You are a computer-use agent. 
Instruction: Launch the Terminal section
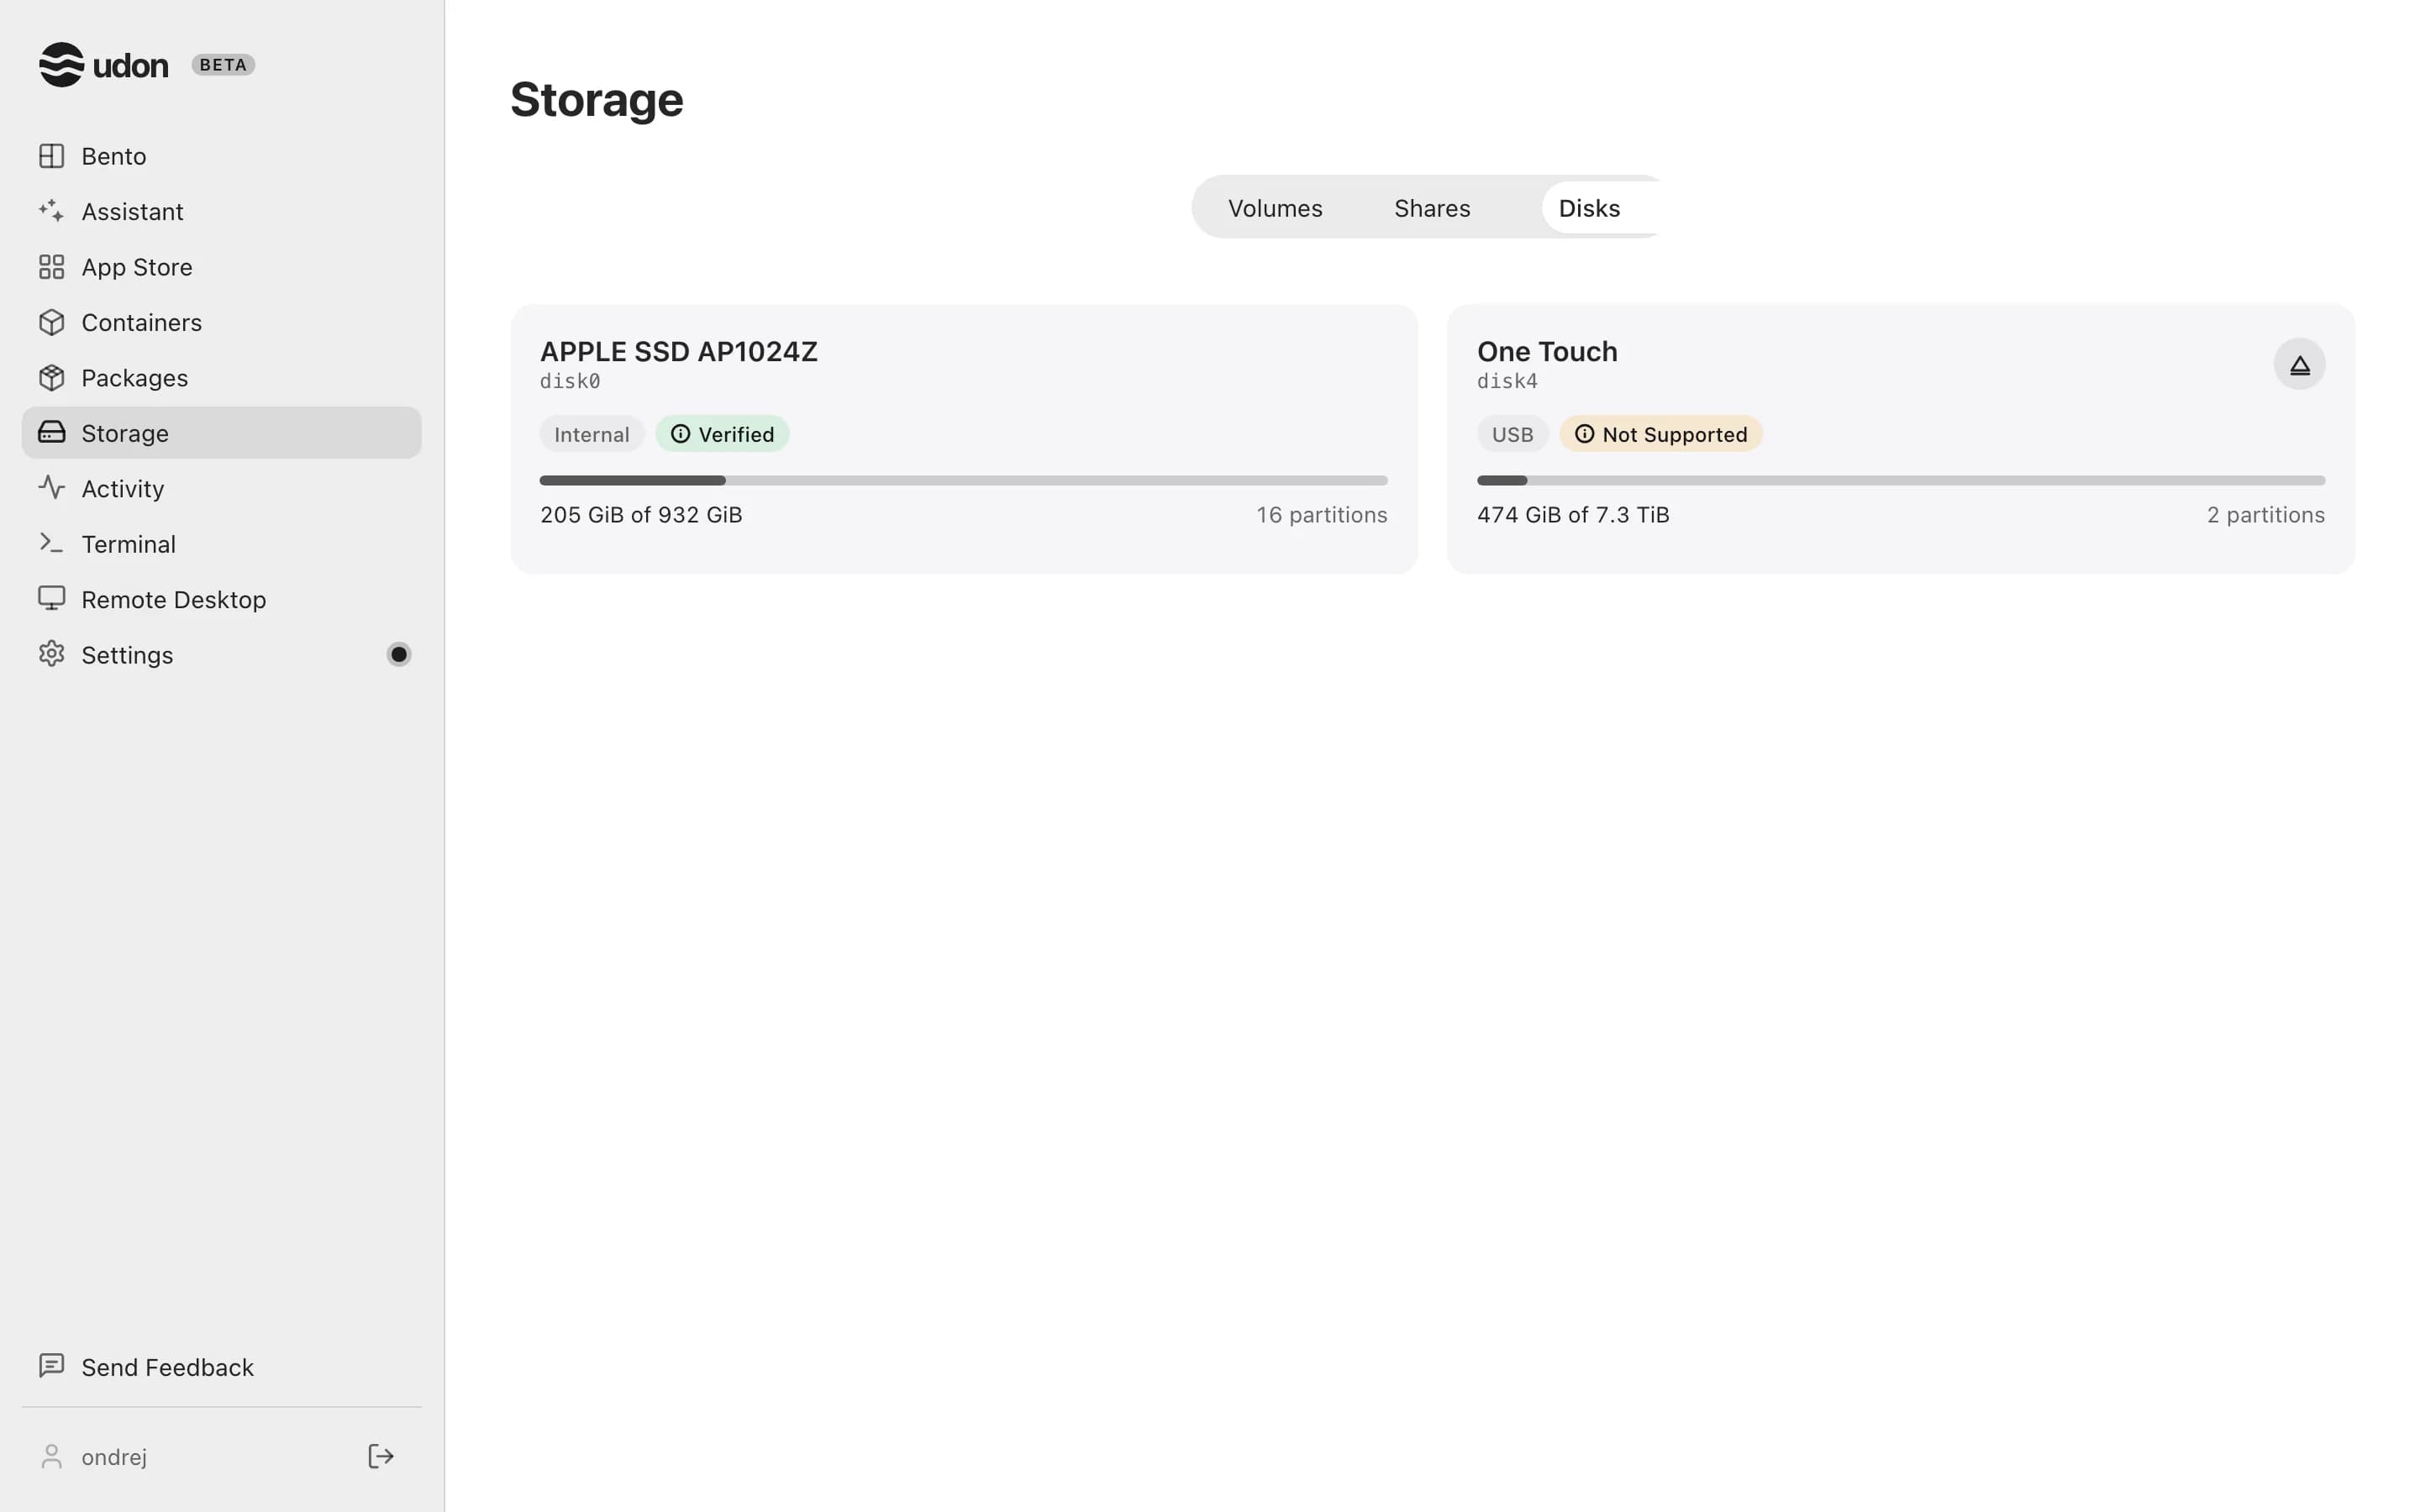click(221, 544)
